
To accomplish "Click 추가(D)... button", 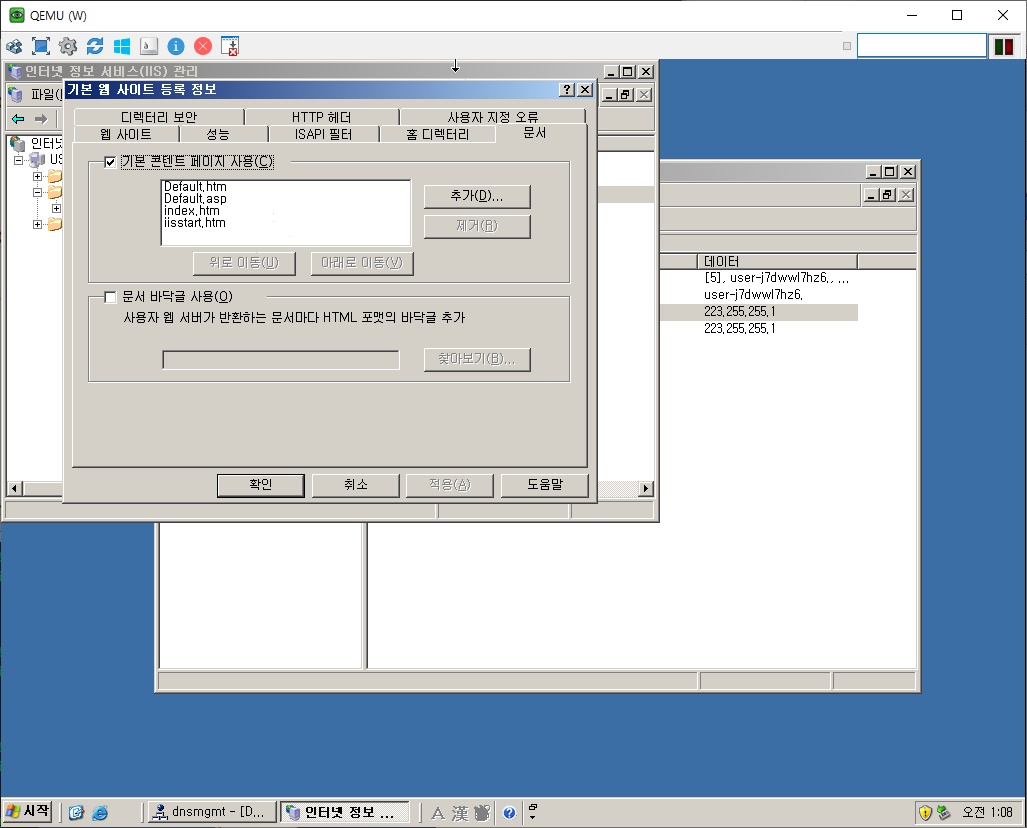I will tap(477, 196).
